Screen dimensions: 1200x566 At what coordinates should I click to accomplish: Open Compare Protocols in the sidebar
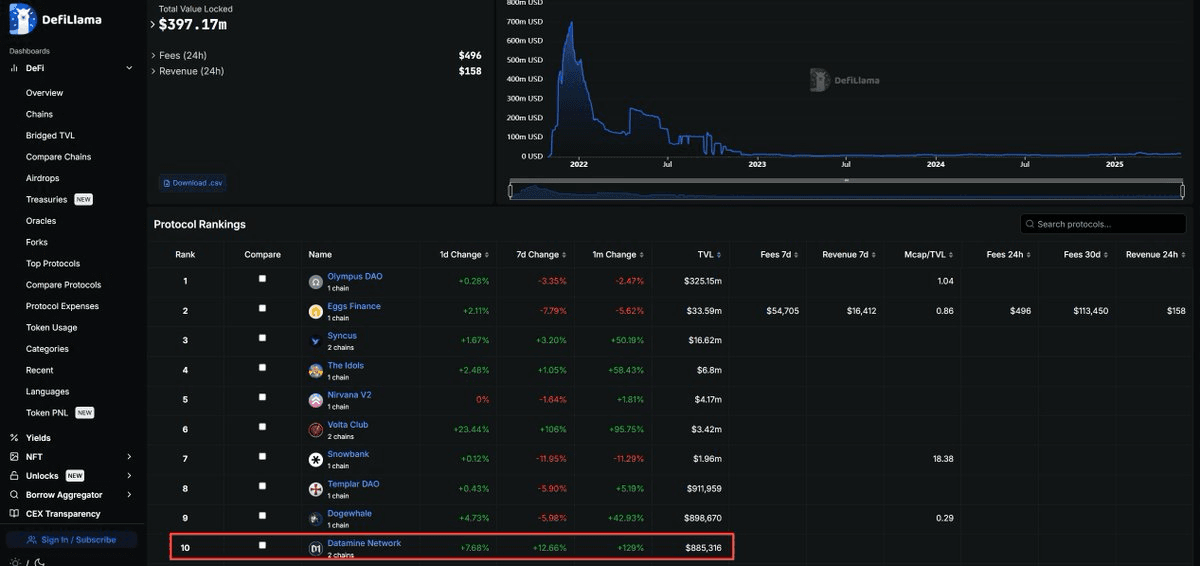click(x=63, y=285)
